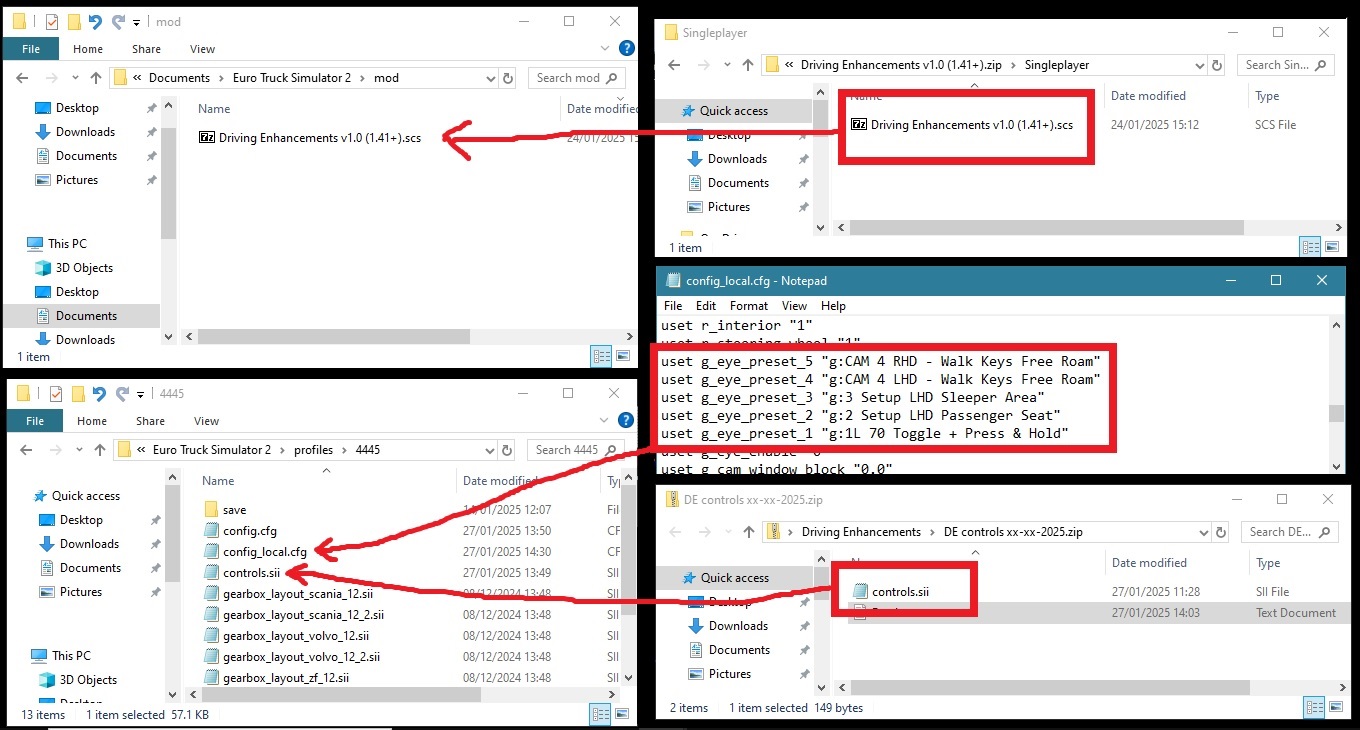The height and width of the screenshot is (730, 1360).
Task: Click Undo icon in 4445 window titlebar
Action: click(x=97, y=393)
